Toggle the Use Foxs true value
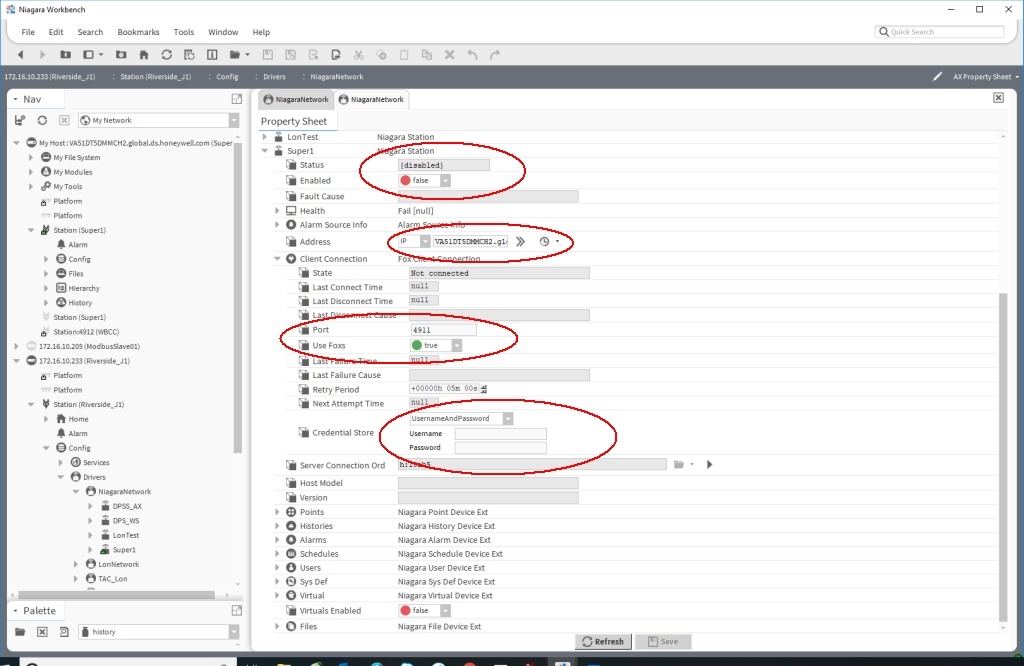This screenshot has width=1024, height=666. click(436, 345)
